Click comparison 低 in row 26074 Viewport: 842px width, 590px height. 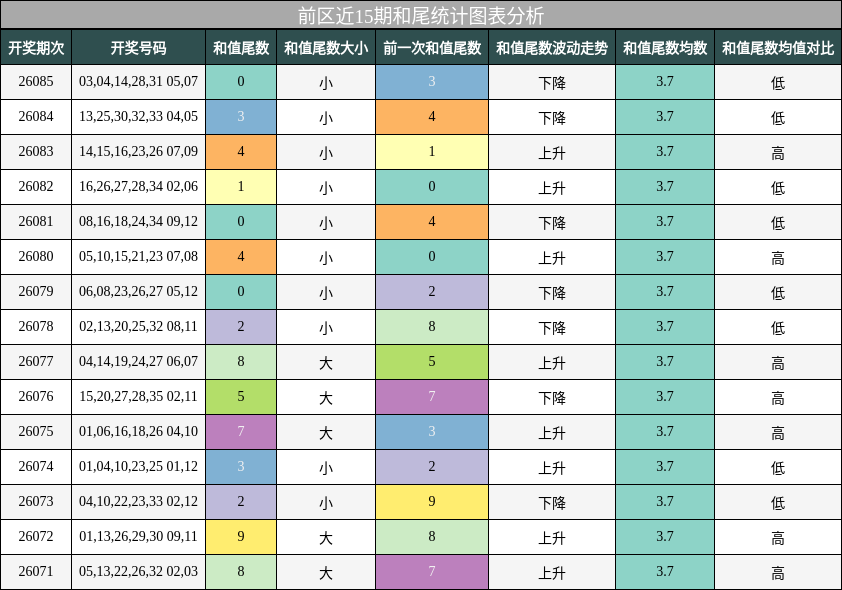coord(778,468)
